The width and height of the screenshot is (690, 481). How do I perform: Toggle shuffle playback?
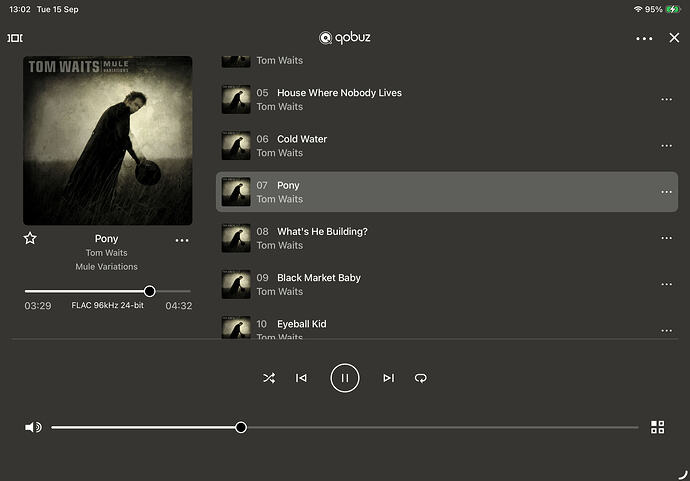(269, 378)
